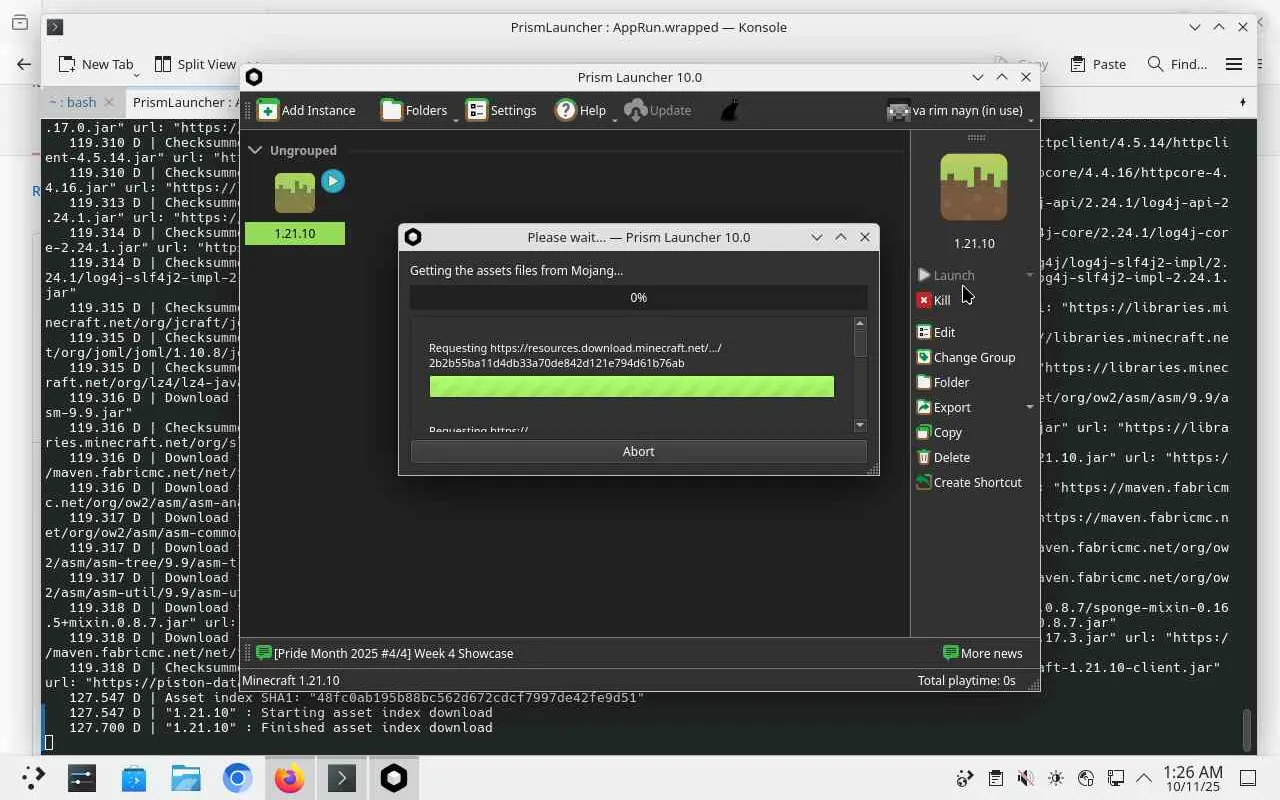
Task: Click Create Shortcut in the sidebar
Action: point(969,482)
